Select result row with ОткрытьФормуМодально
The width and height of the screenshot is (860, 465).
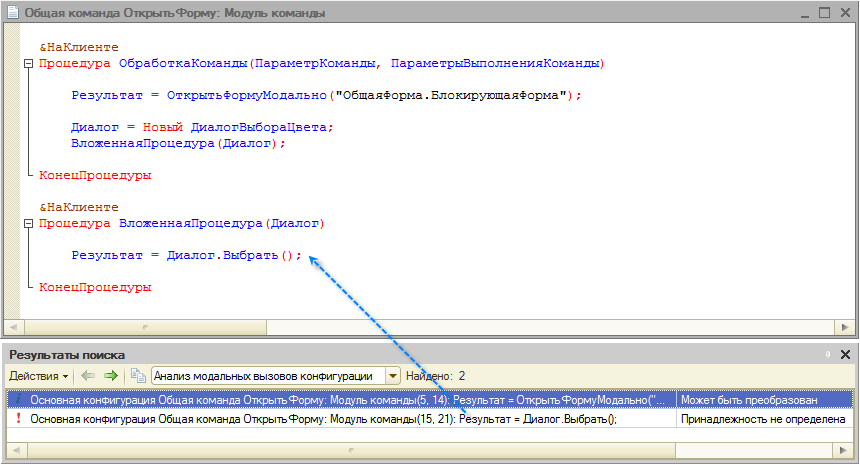pyautogui.click(x=340, y=400)
